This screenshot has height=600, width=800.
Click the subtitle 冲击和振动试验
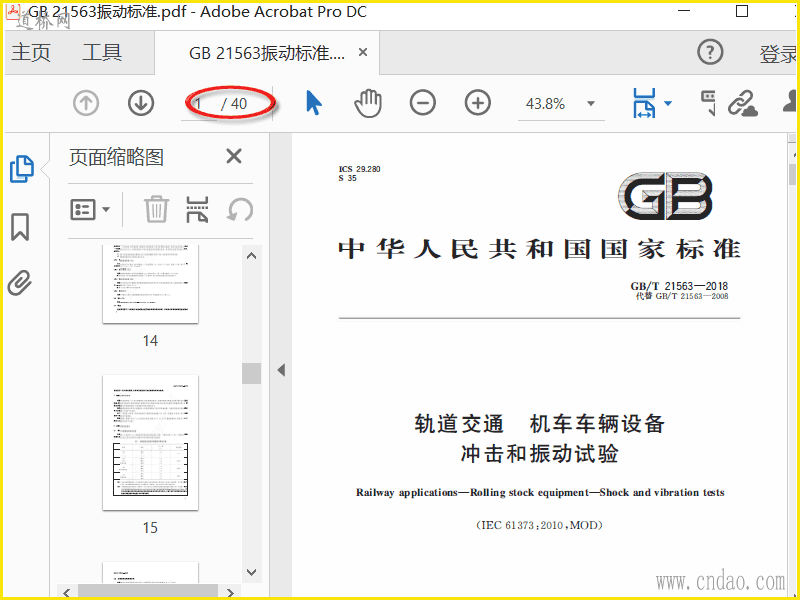point(539,454)
